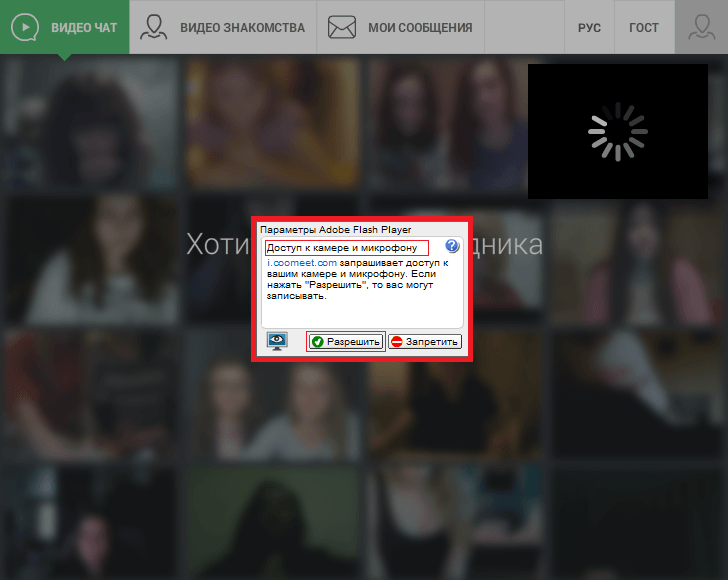Go to МОИ СООБЩЕНИЯ tab label
The width and height of the screenshot is (728, 580).
421,27
